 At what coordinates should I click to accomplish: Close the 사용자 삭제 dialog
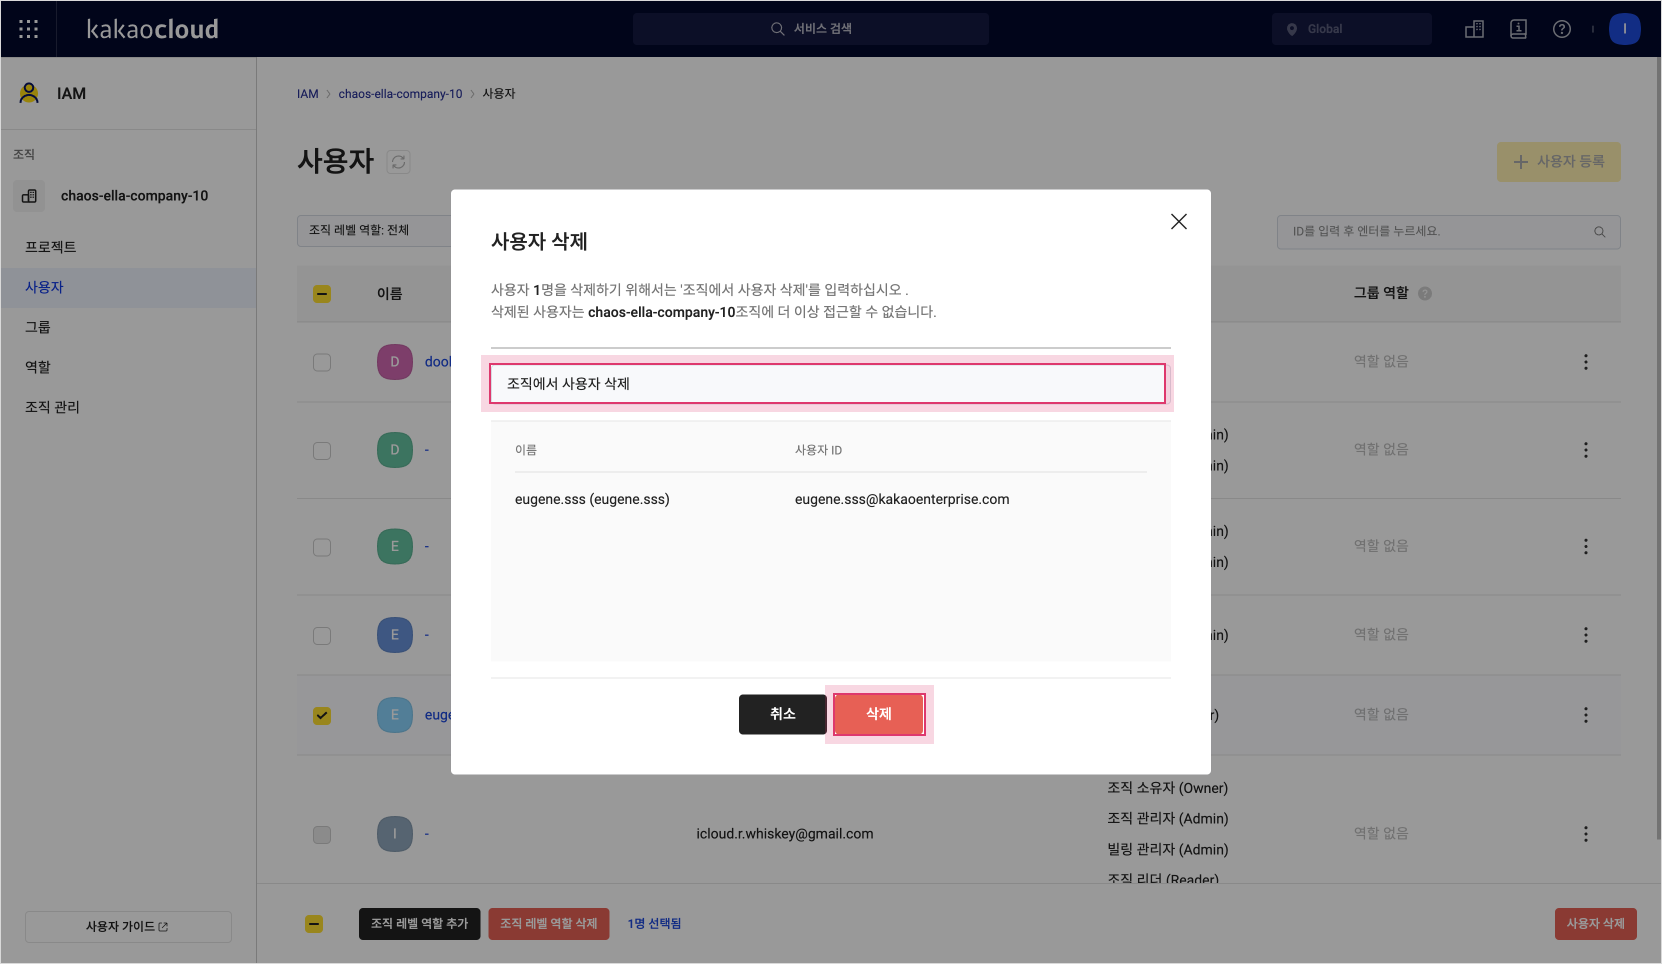coord(1179,221)
